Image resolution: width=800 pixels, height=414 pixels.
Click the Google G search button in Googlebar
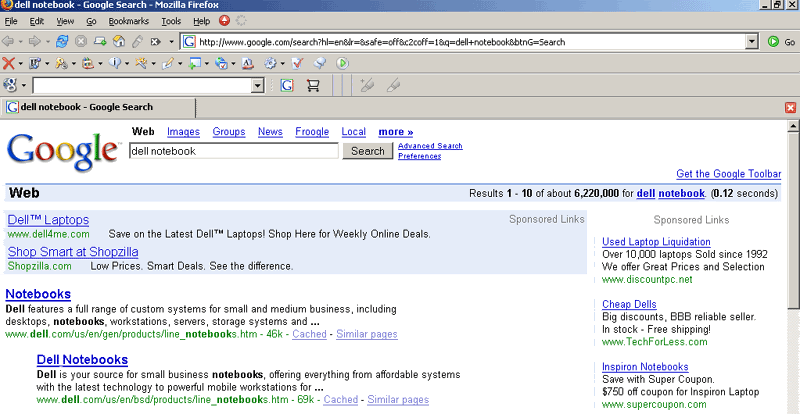pyautogui.click(x=287, y=85)
